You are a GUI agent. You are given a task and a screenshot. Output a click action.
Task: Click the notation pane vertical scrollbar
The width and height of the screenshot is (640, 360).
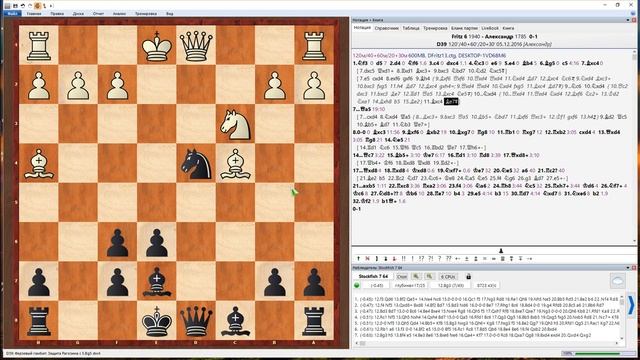[x=635, y=147]
